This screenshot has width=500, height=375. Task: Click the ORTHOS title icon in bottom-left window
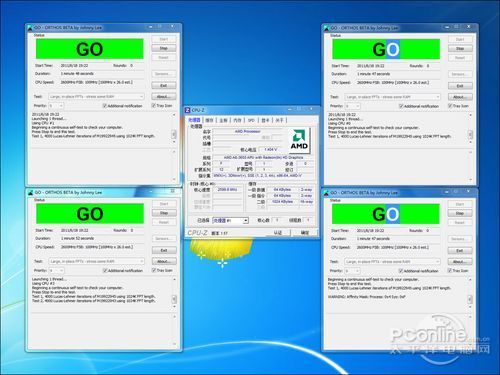(31, 193)
